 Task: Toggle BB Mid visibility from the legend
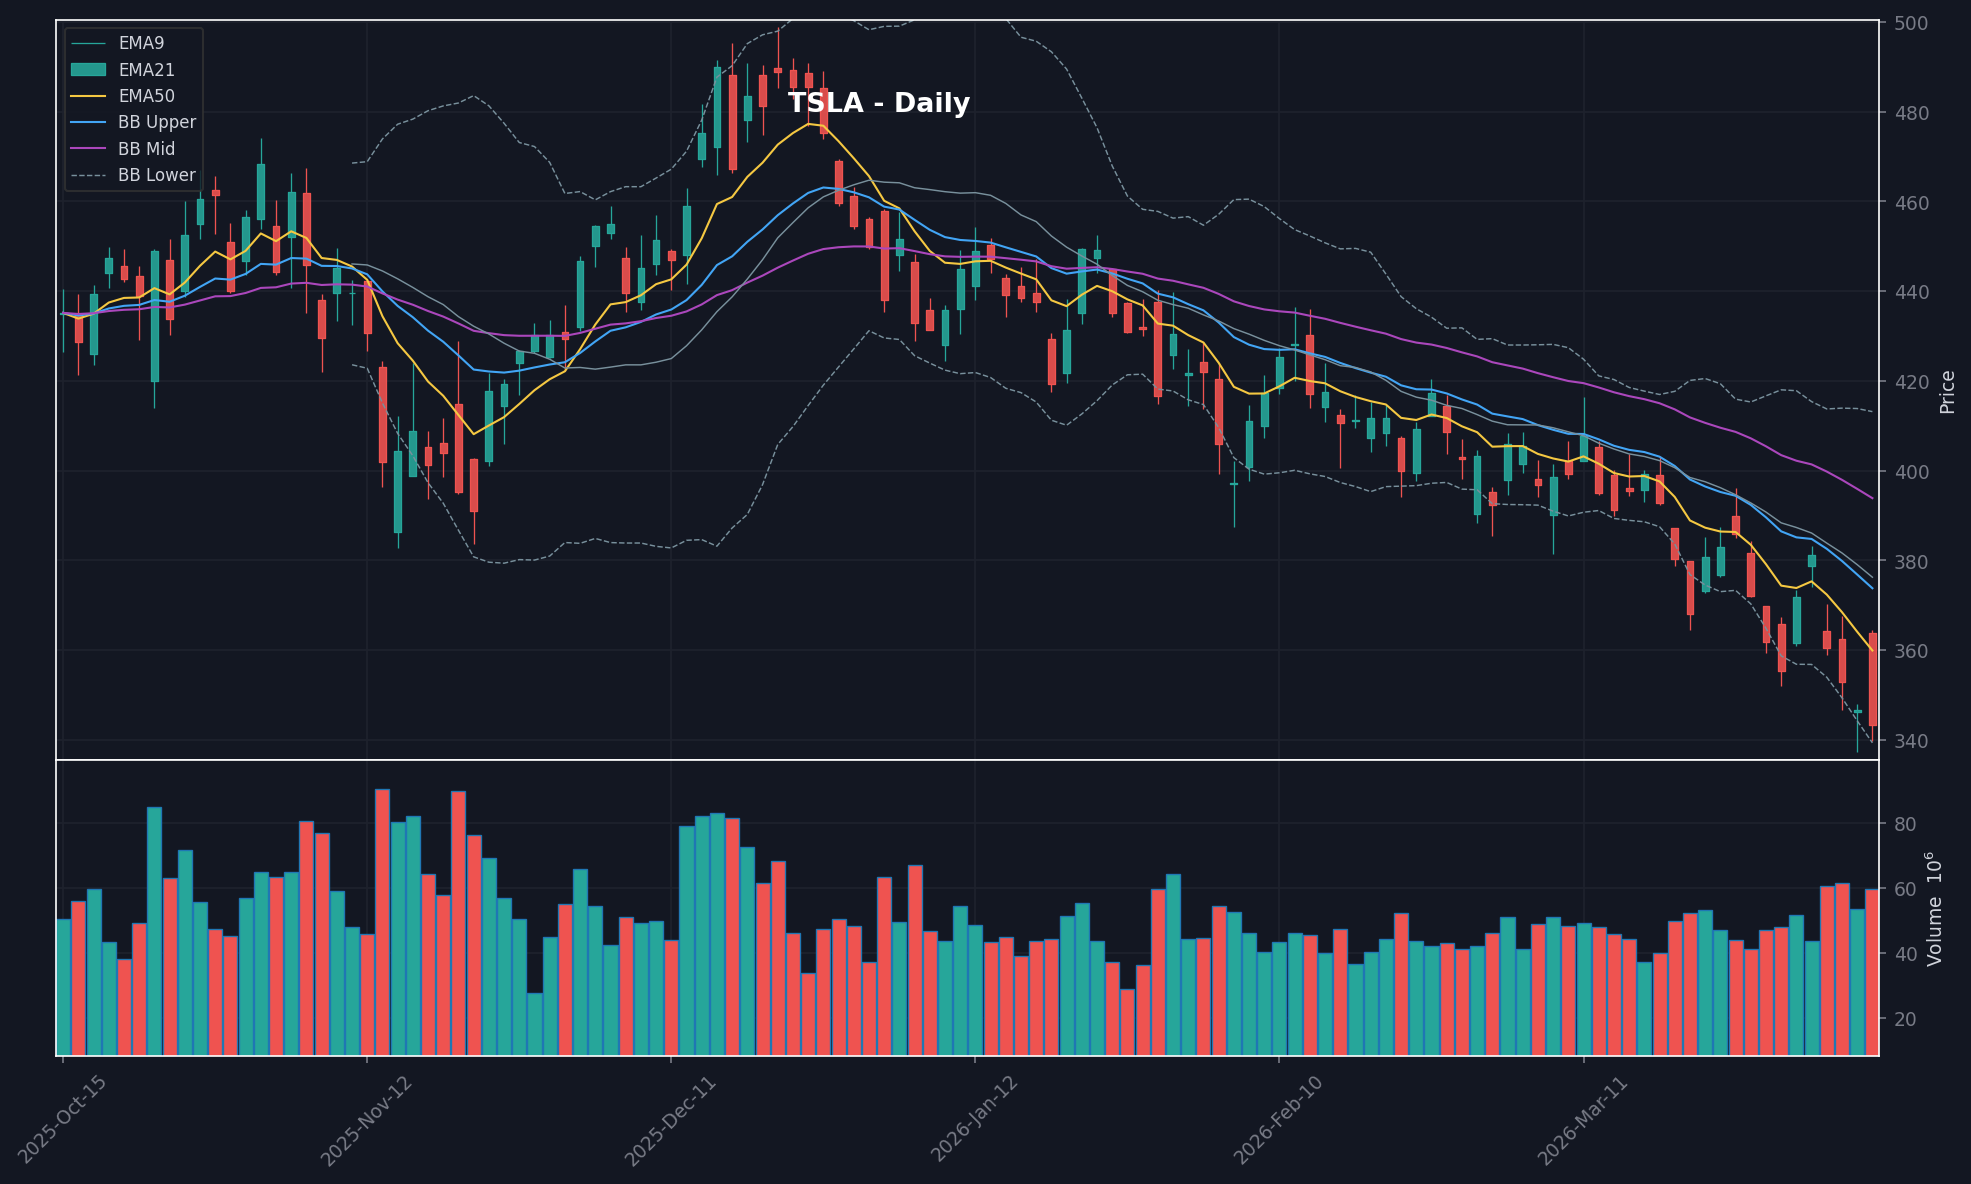[x=146, y=148]
